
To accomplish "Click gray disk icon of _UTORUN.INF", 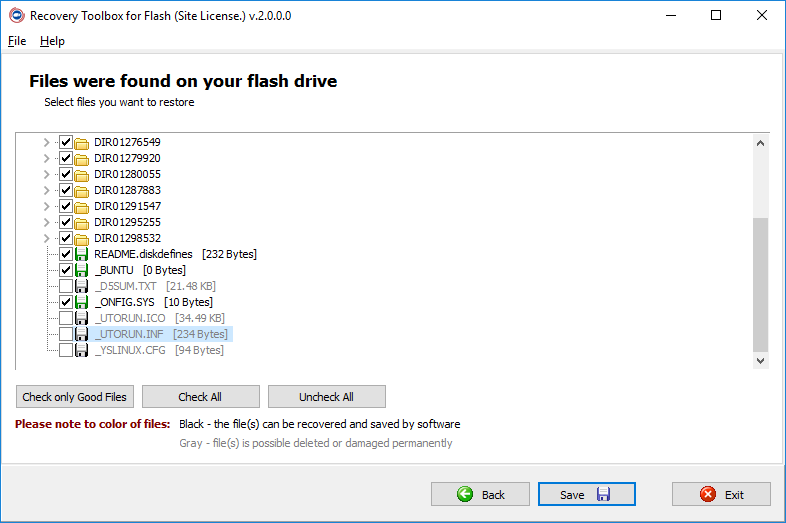I will (82, 334).
